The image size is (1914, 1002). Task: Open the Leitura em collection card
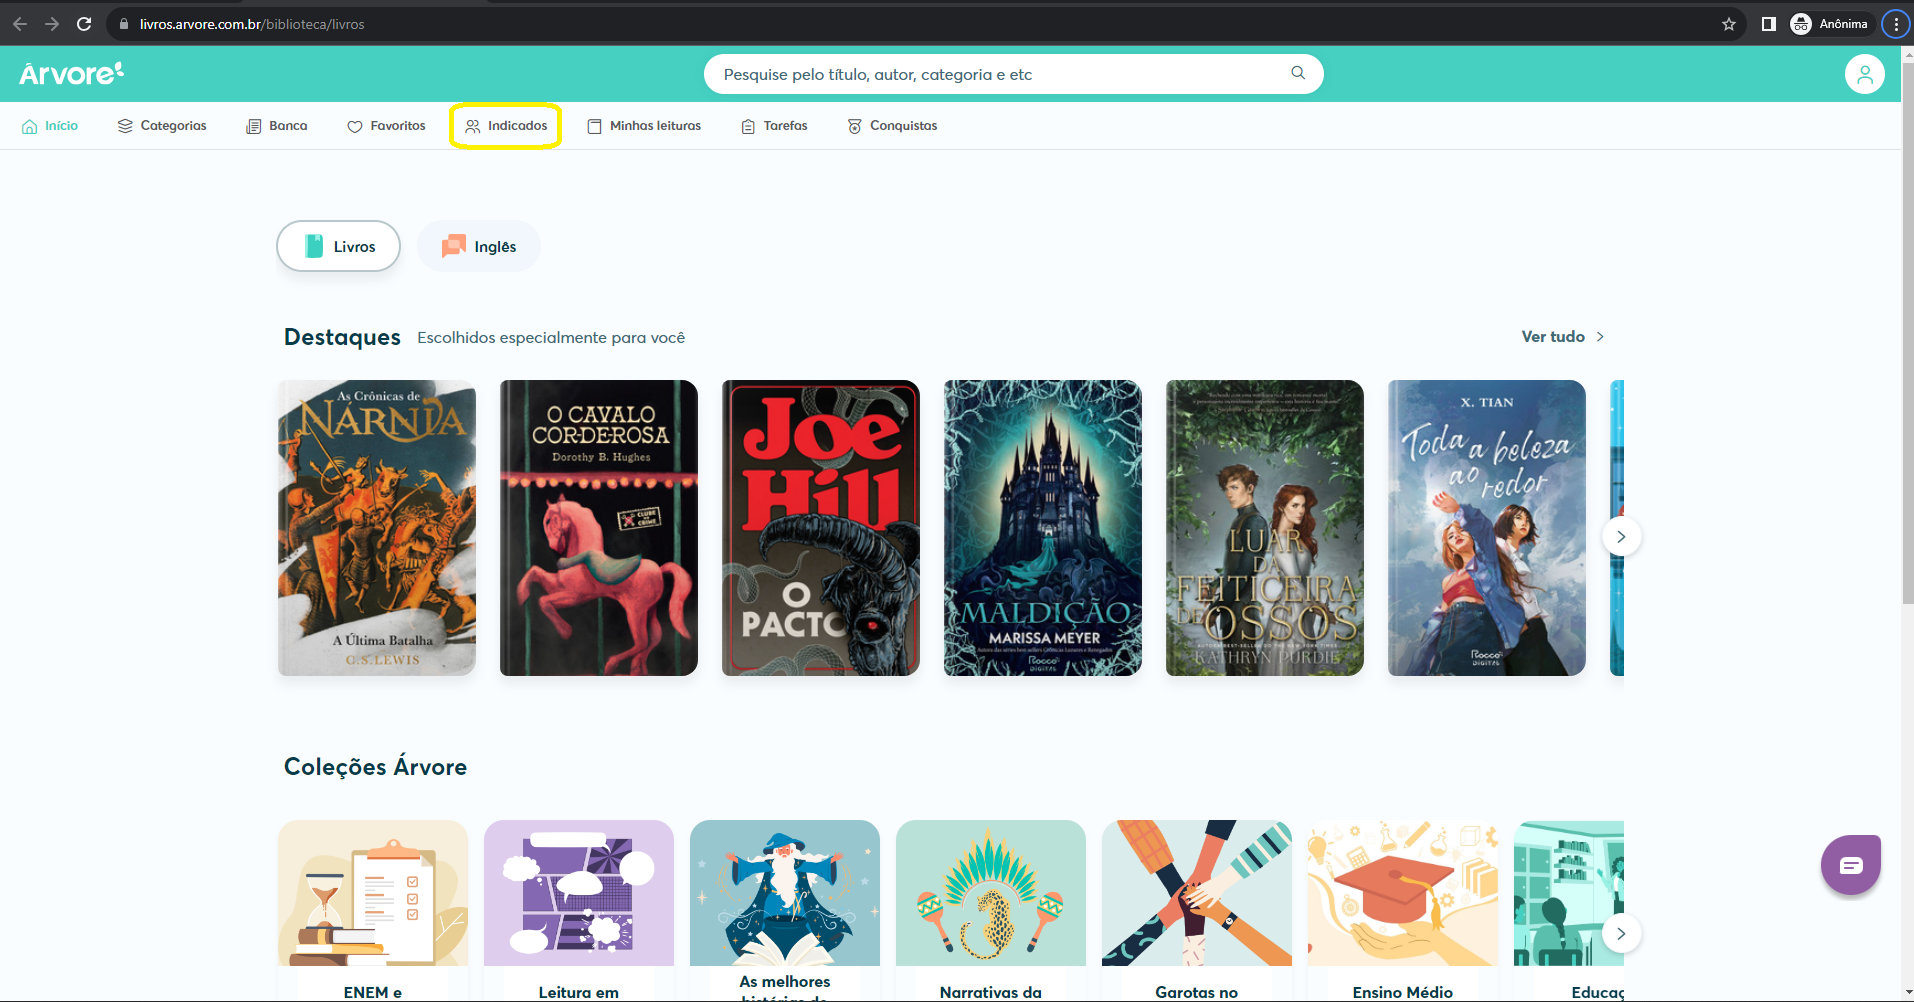tap(579, 910)
